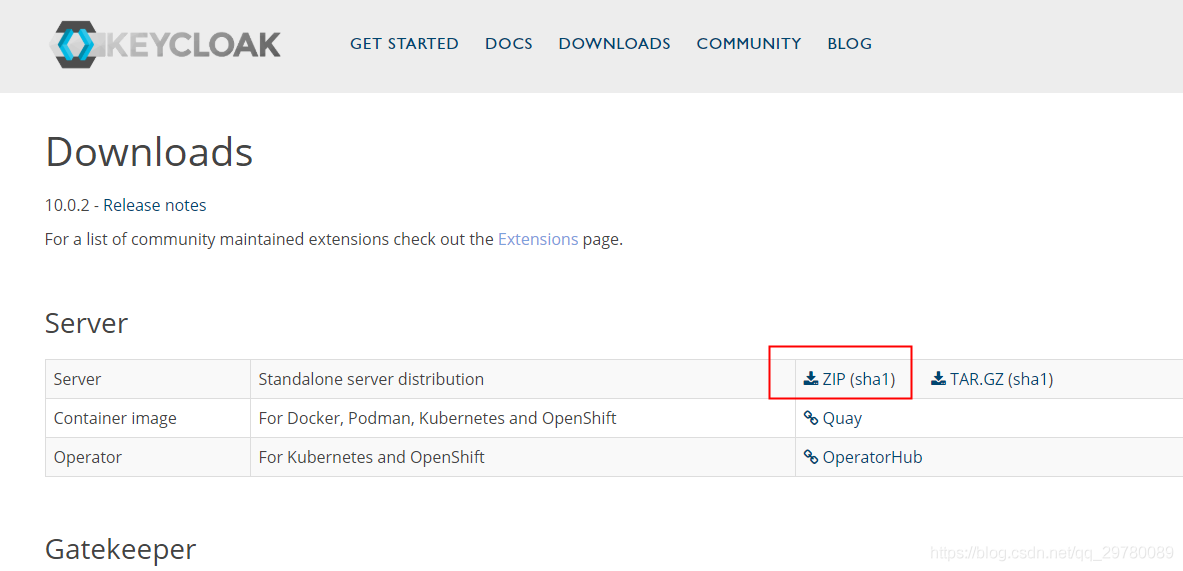1183x571 pixels.
Task: Go to the DOWNLOADS page
Action: [x=614, y=44]
